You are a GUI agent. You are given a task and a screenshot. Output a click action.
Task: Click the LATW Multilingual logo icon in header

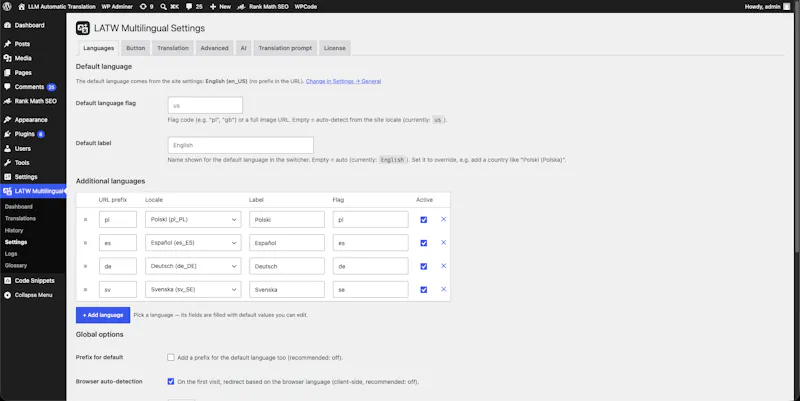coord(83,28)
